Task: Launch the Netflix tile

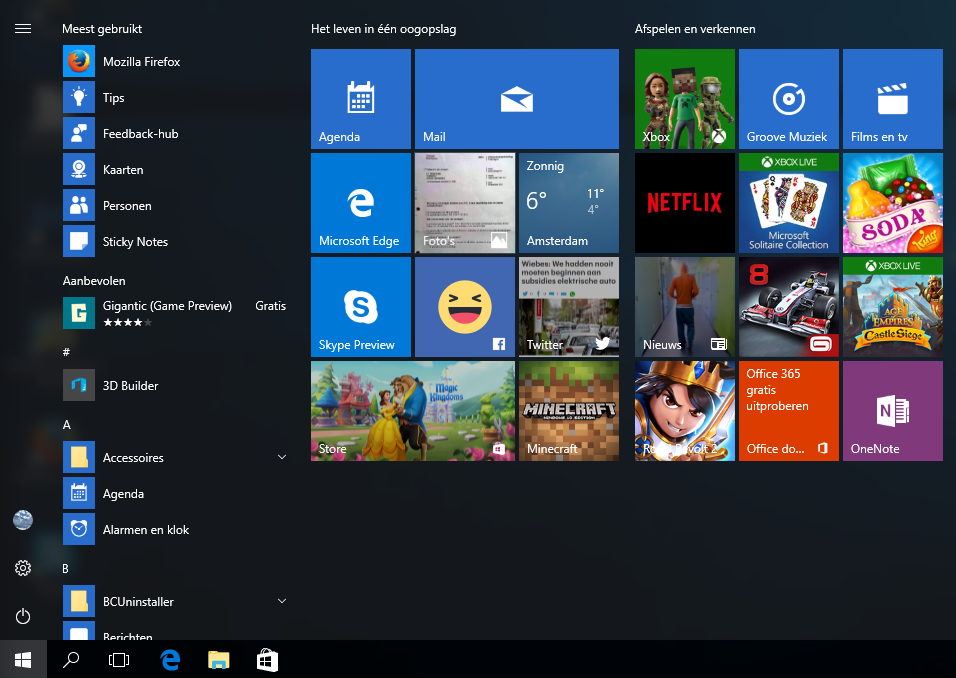Action: pyautogui.click(x=684, y=203)
